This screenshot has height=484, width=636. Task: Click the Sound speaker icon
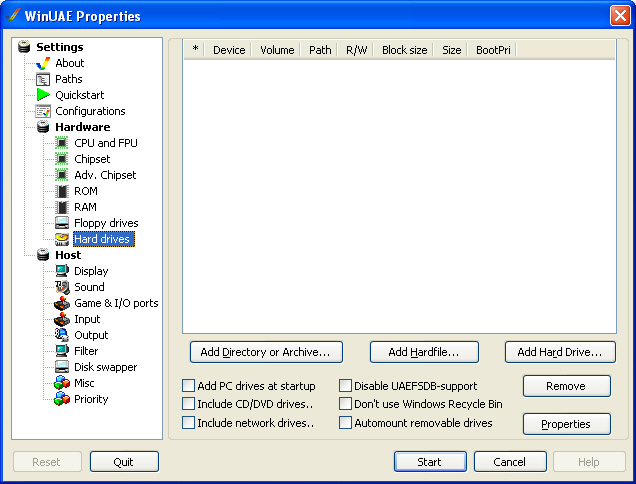click(x=62, y=287)
